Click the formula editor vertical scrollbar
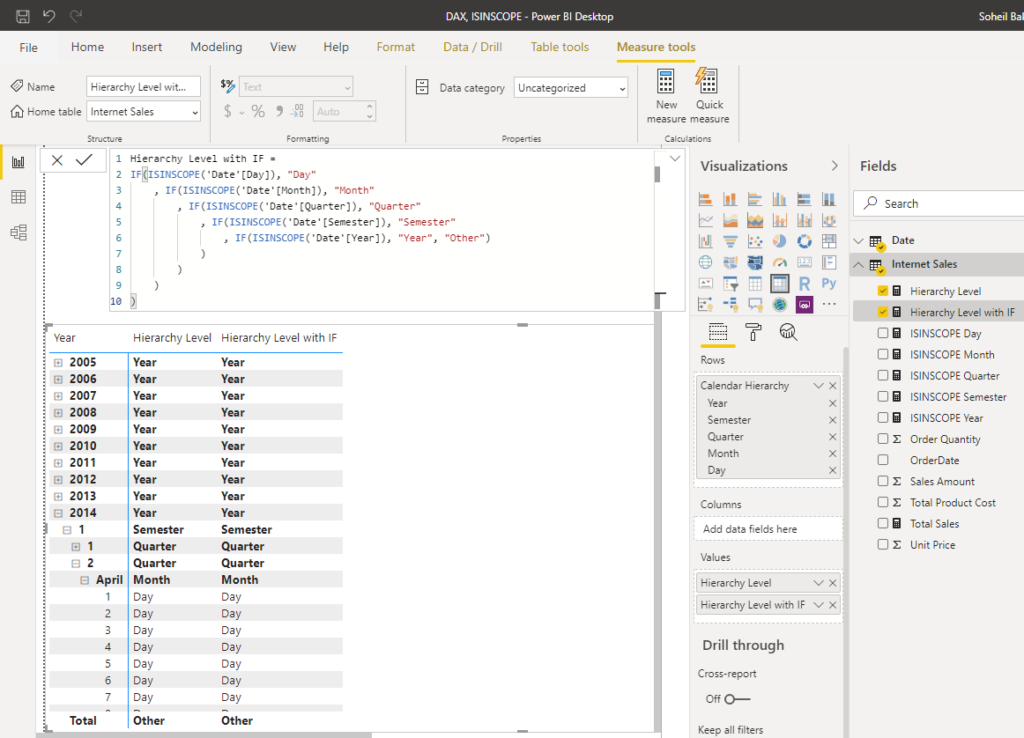The image size is (1024, 738). [x=657, y=174]
